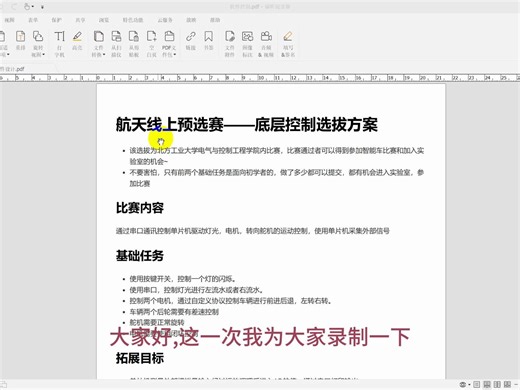Viewport: 520px width, 390px height.
Task: Switch to the 云服务 ribbon tab
Action: click(165, 20)
